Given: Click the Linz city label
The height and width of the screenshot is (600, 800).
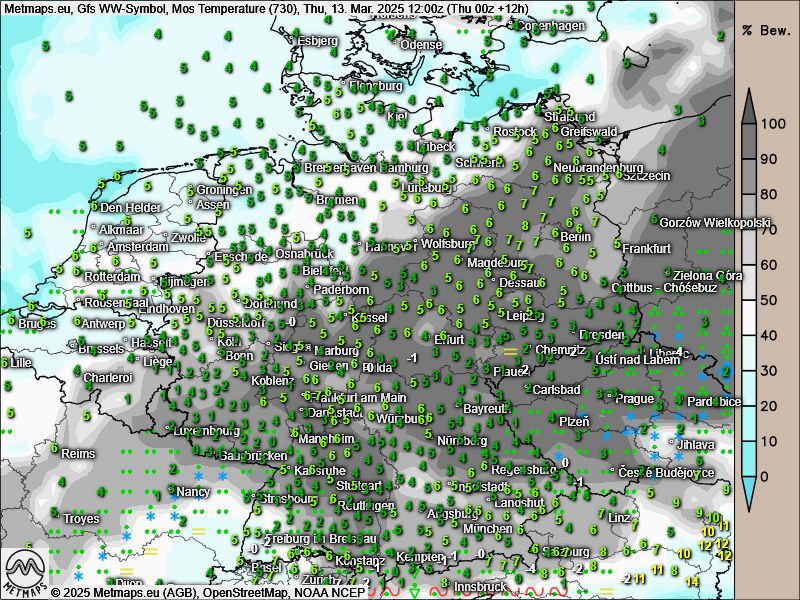Looking at the screenshot, I should point(620,517).
